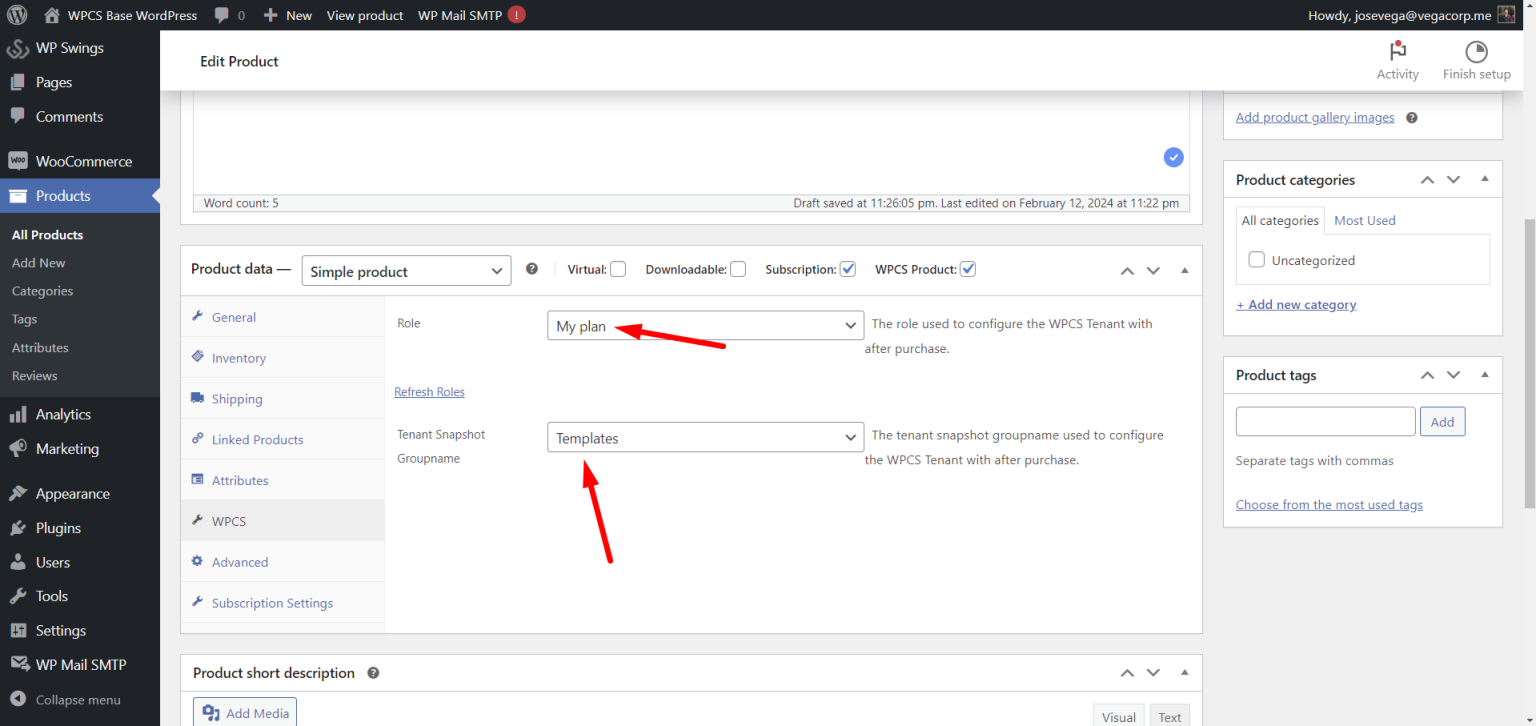
Task: Select the WP Swings menu icon
Action: coord(18,47)
